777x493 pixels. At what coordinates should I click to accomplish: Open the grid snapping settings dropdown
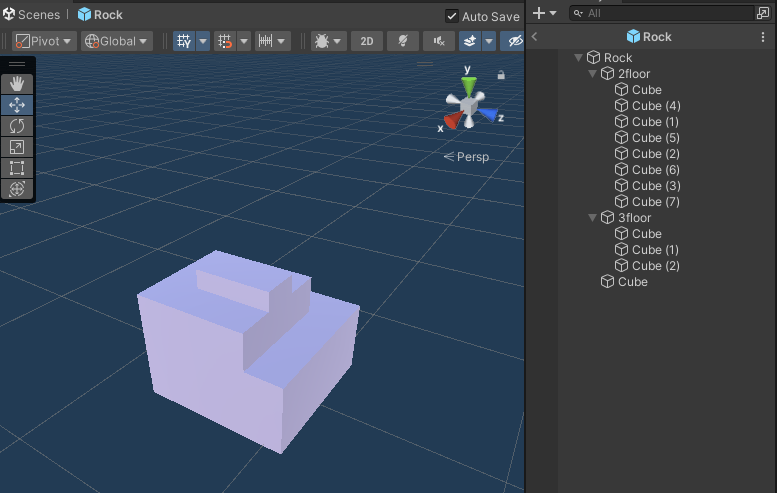click(244, 41)
